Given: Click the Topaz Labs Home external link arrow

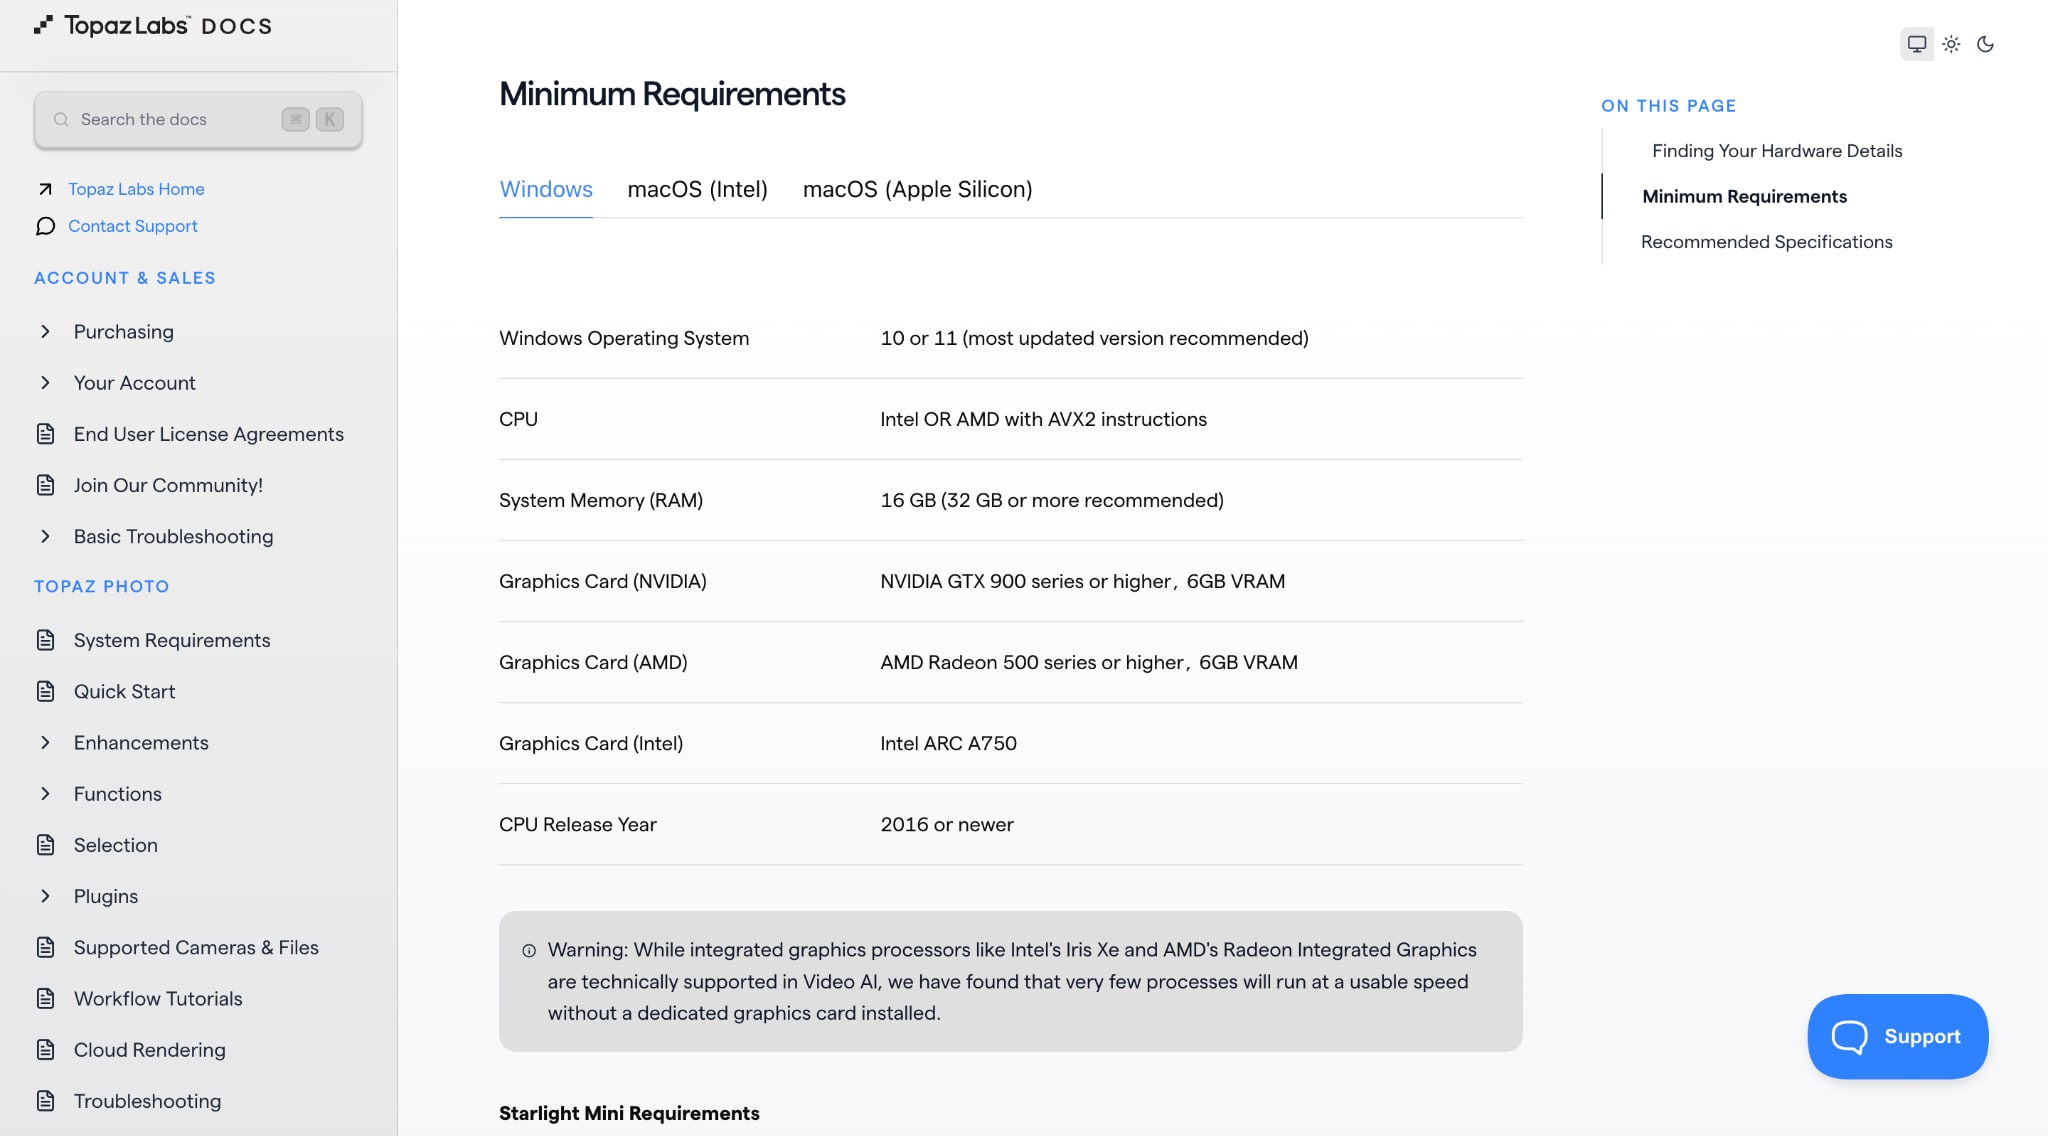Looking at the screenshot, I should (44, 188).
